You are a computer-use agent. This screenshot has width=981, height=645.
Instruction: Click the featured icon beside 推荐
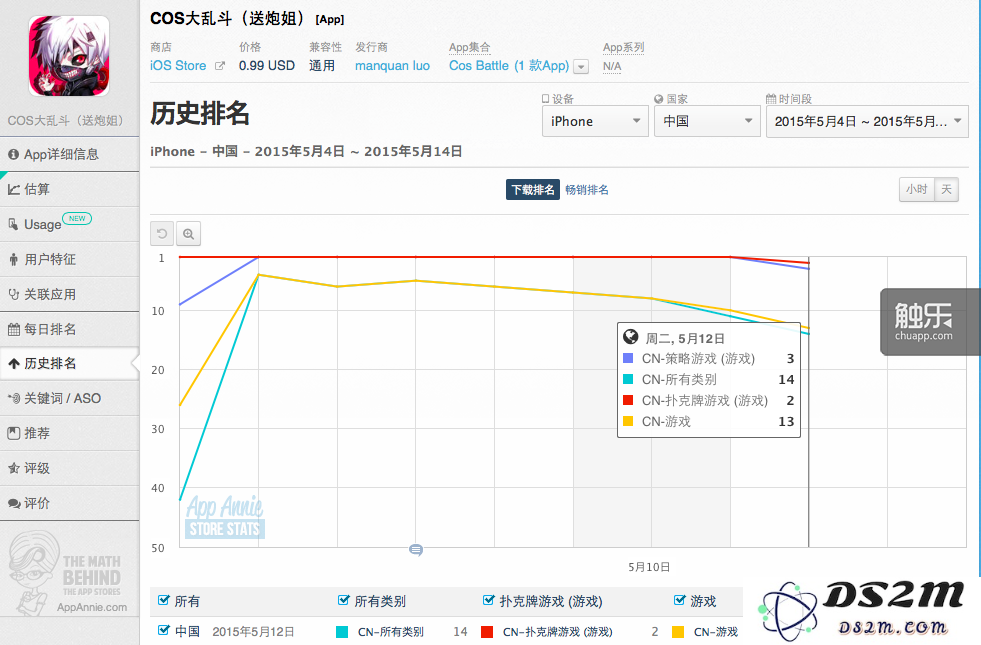[14, 433]
